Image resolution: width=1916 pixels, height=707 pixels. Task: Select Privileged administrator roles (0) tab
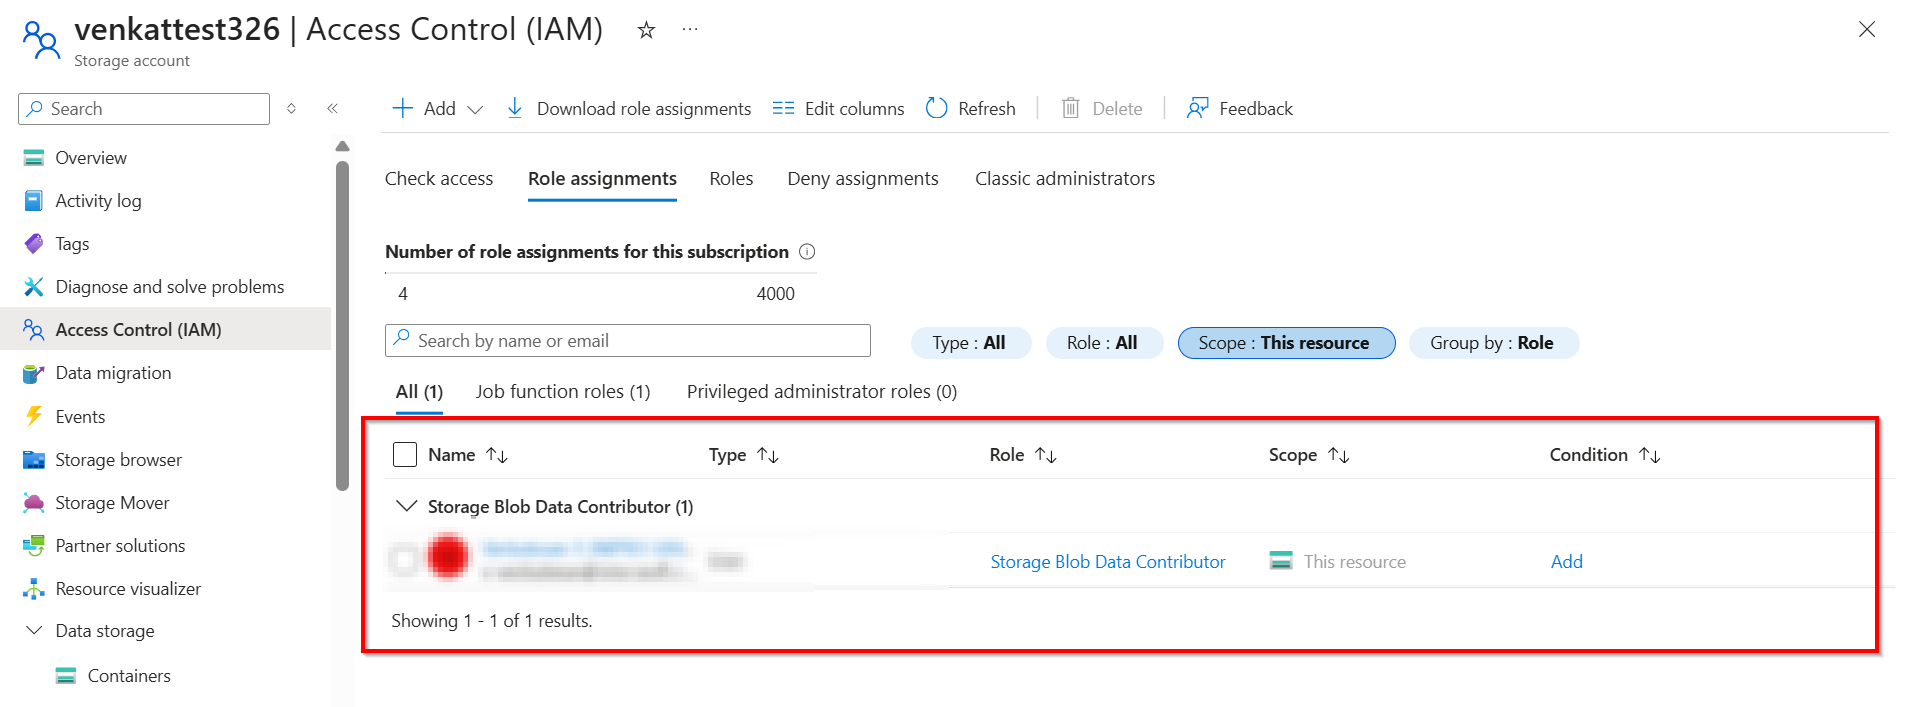[822, 392]
